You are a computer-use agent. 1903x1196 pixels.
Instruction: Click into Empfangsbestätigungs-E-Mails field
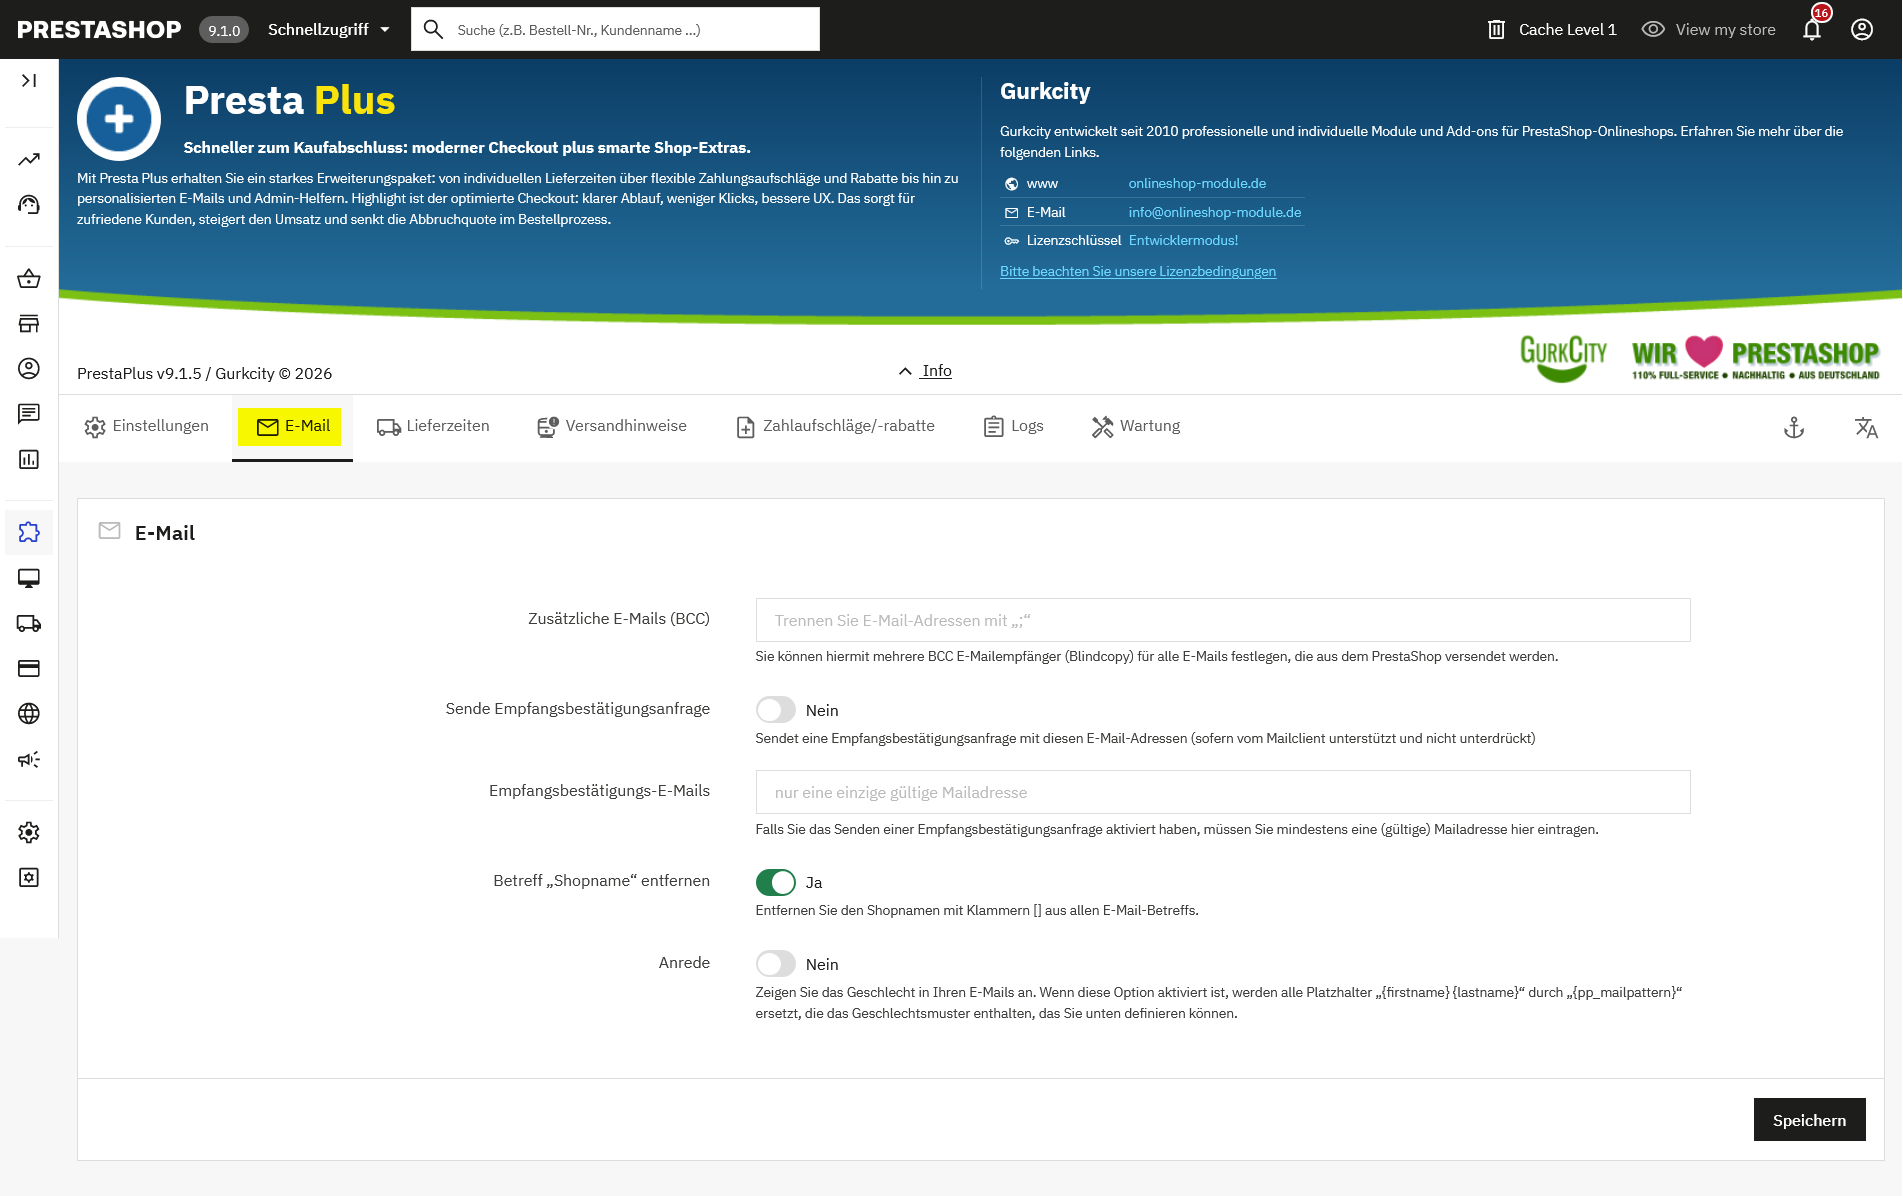click(x=1223, y=792)
